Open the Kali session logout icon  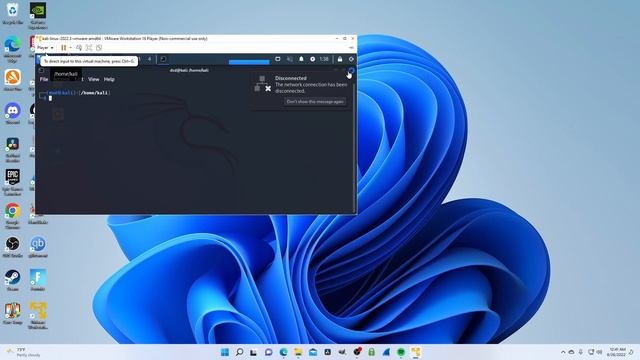351,59
